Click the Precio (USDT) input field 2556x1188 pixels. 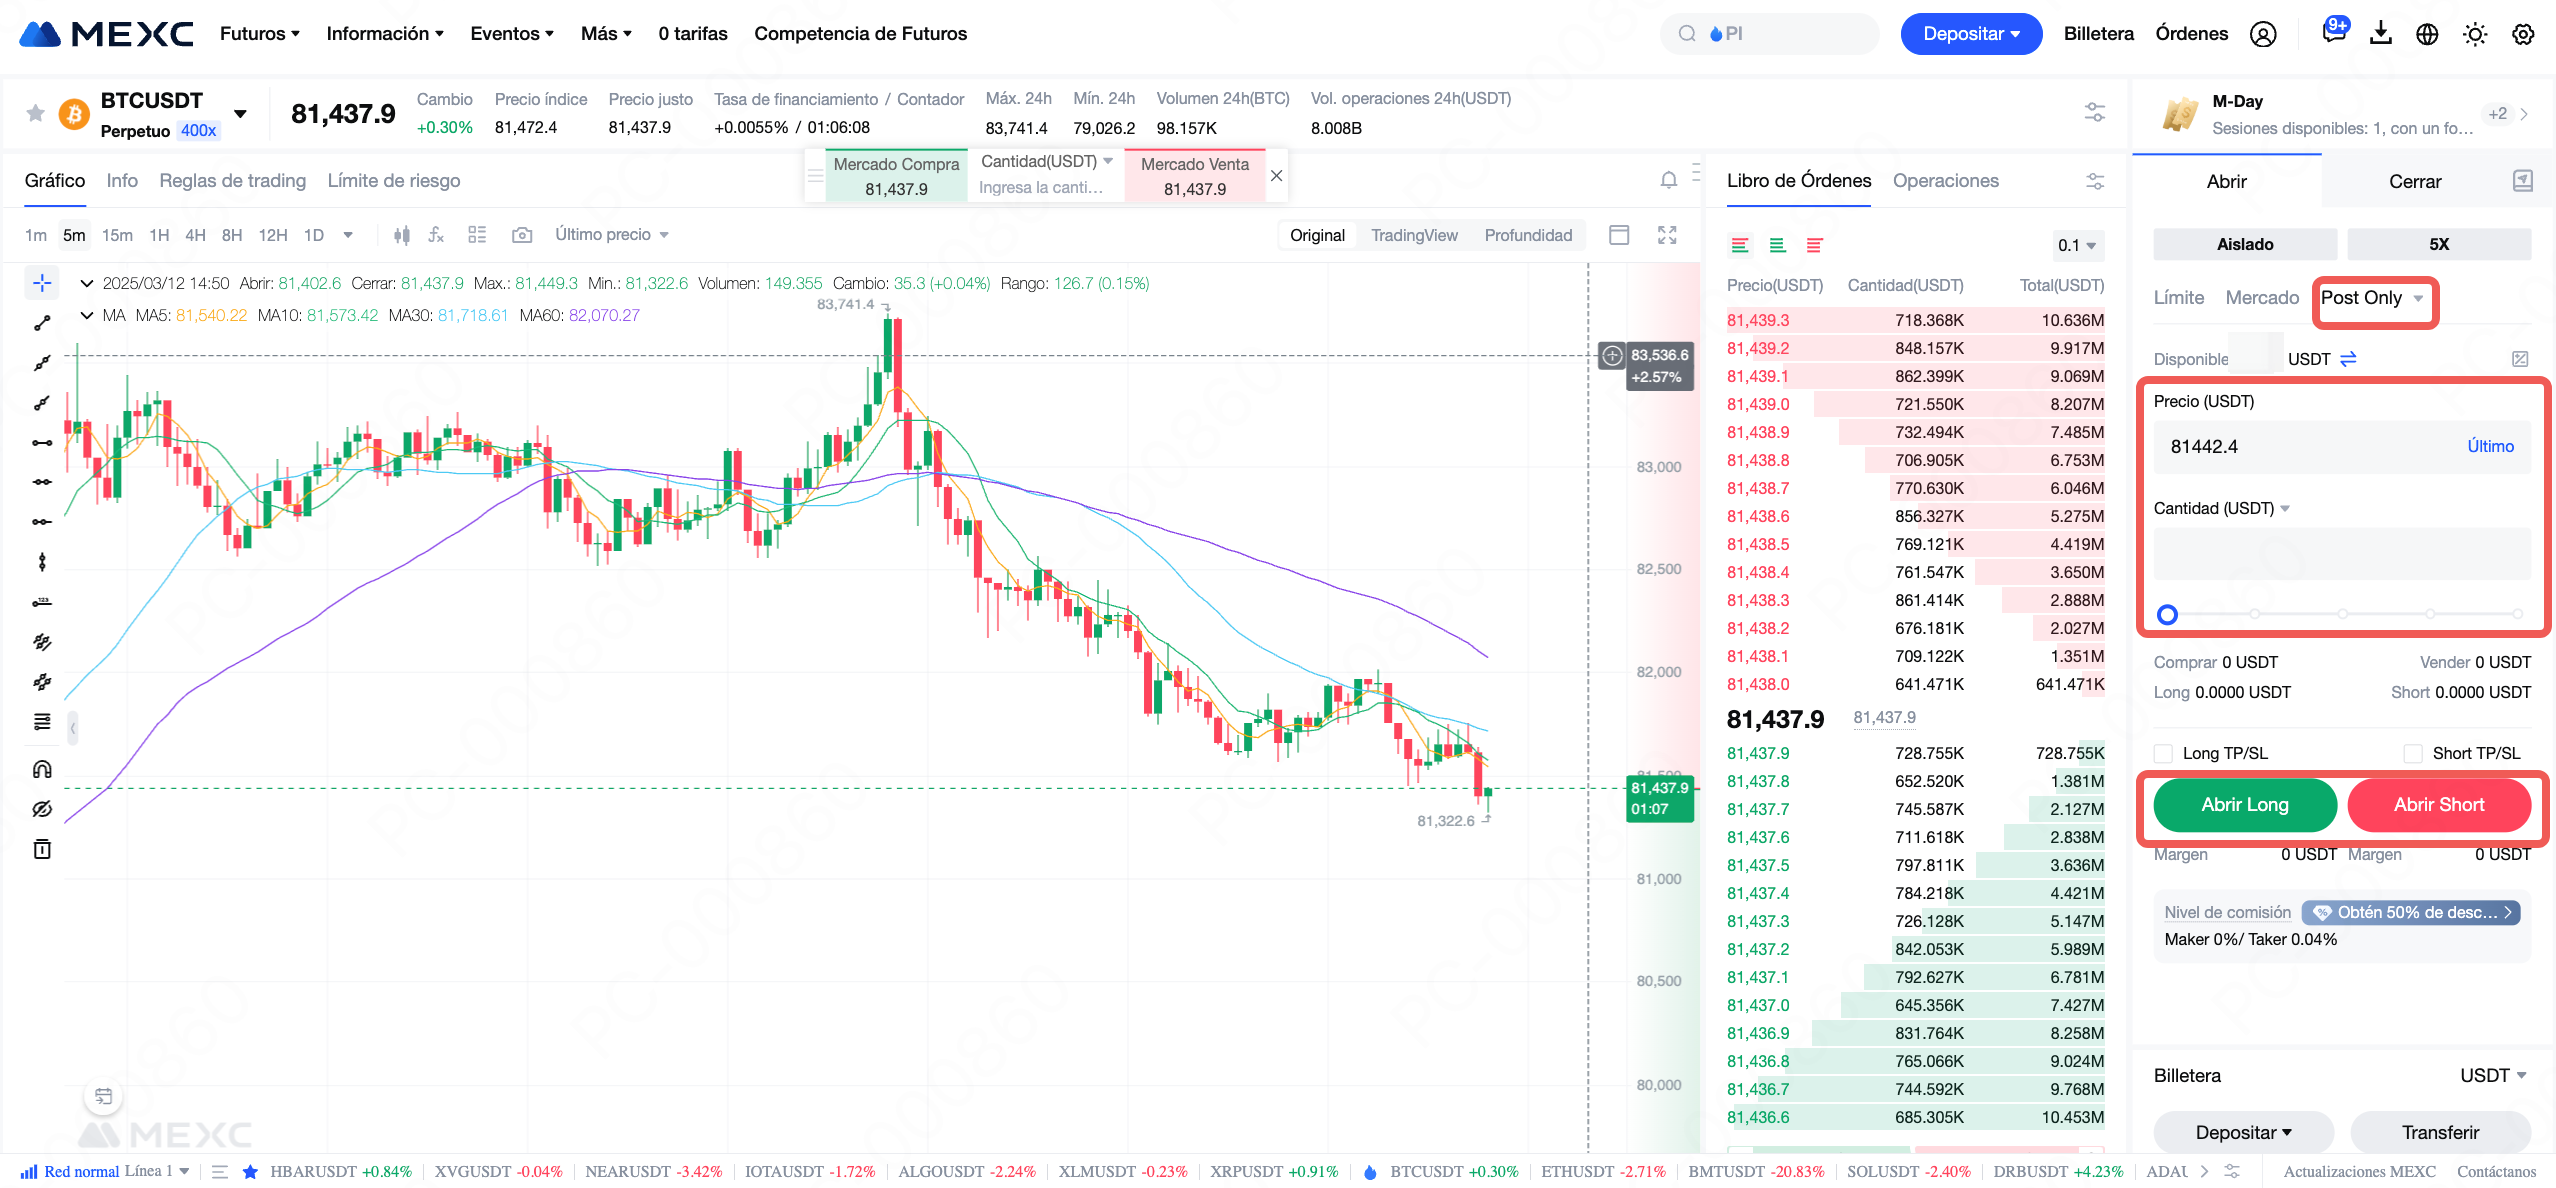pyautogui.click(x=2342, y=447)
